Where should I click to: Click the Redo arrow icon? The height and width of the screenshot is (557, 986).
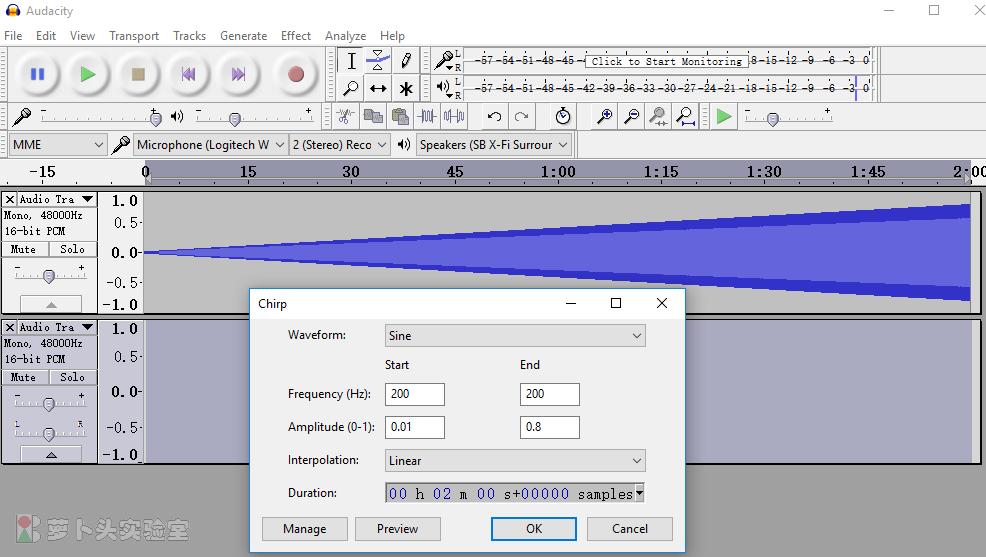[521, 116]
